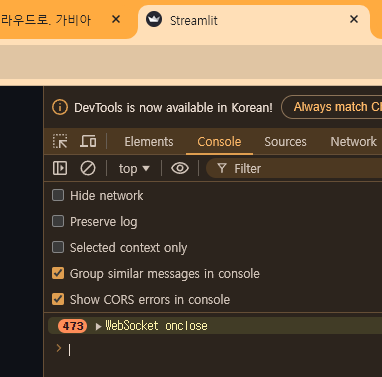Uncheck Group similar messages in console
This screenshot has height=377, width=382.
point(58,273)
